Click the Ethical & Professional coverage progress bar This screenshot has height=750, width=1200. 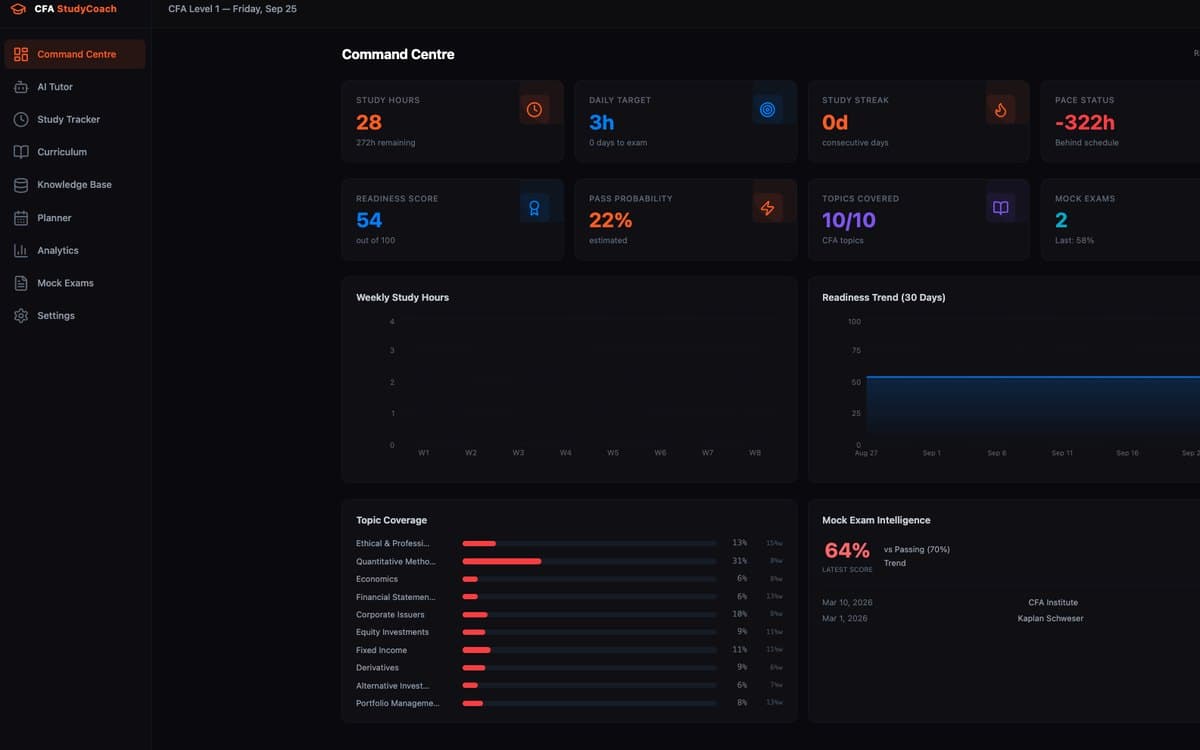(589, 544)
